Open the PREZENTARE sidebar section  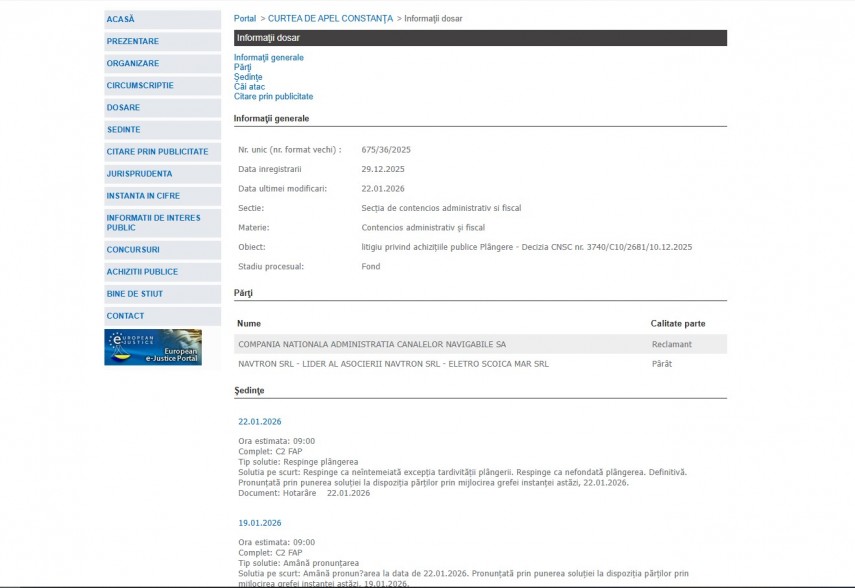click(x=133, y=41)
